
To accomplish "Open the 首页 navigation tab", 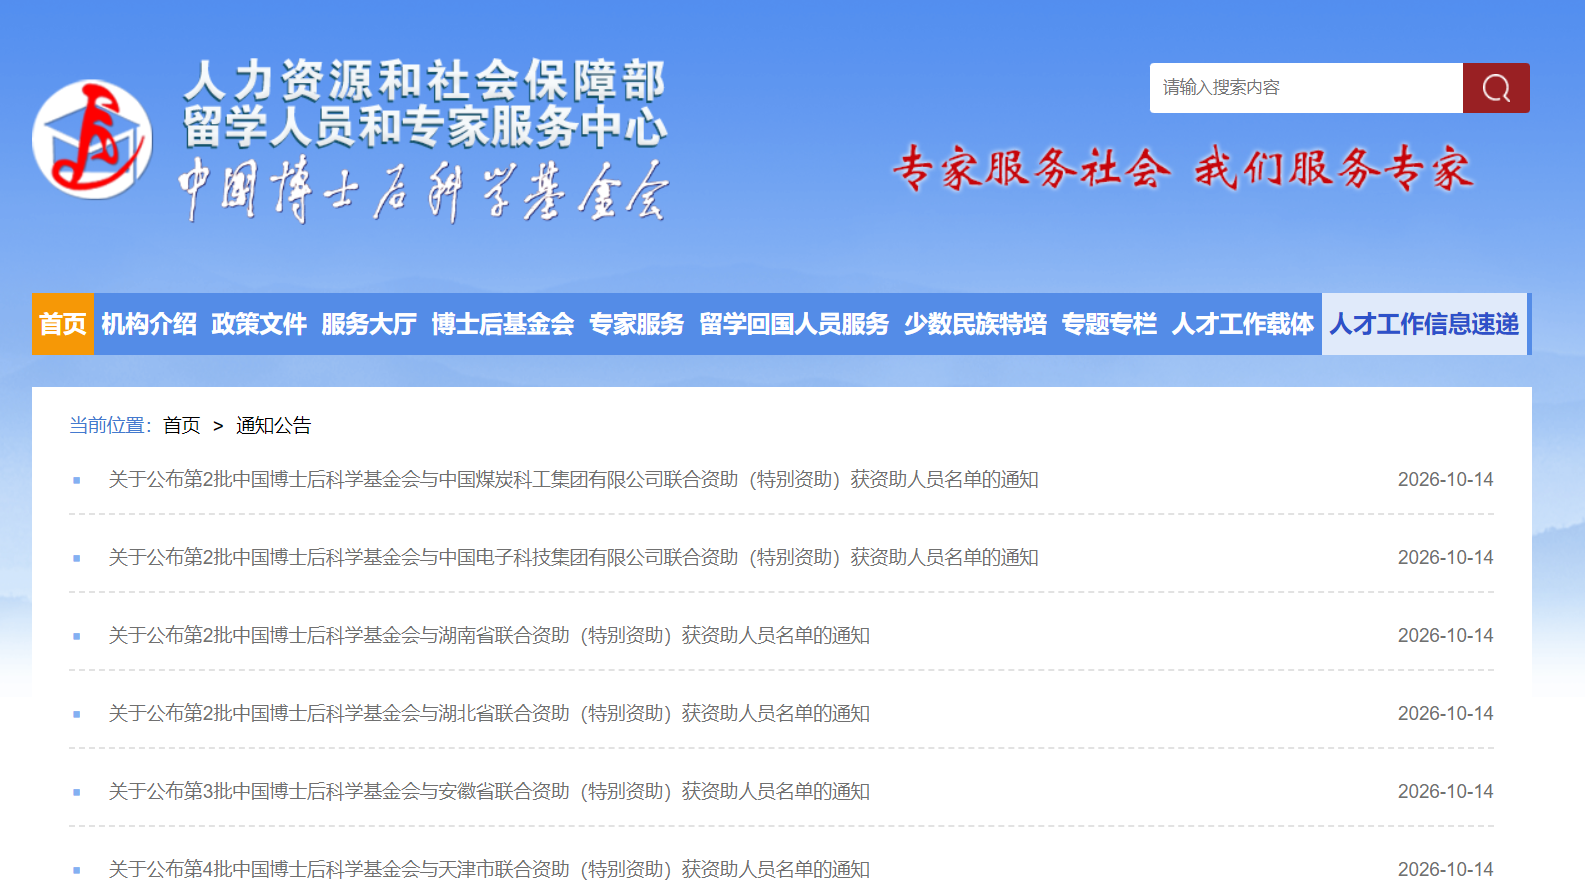I will [63, 324].
